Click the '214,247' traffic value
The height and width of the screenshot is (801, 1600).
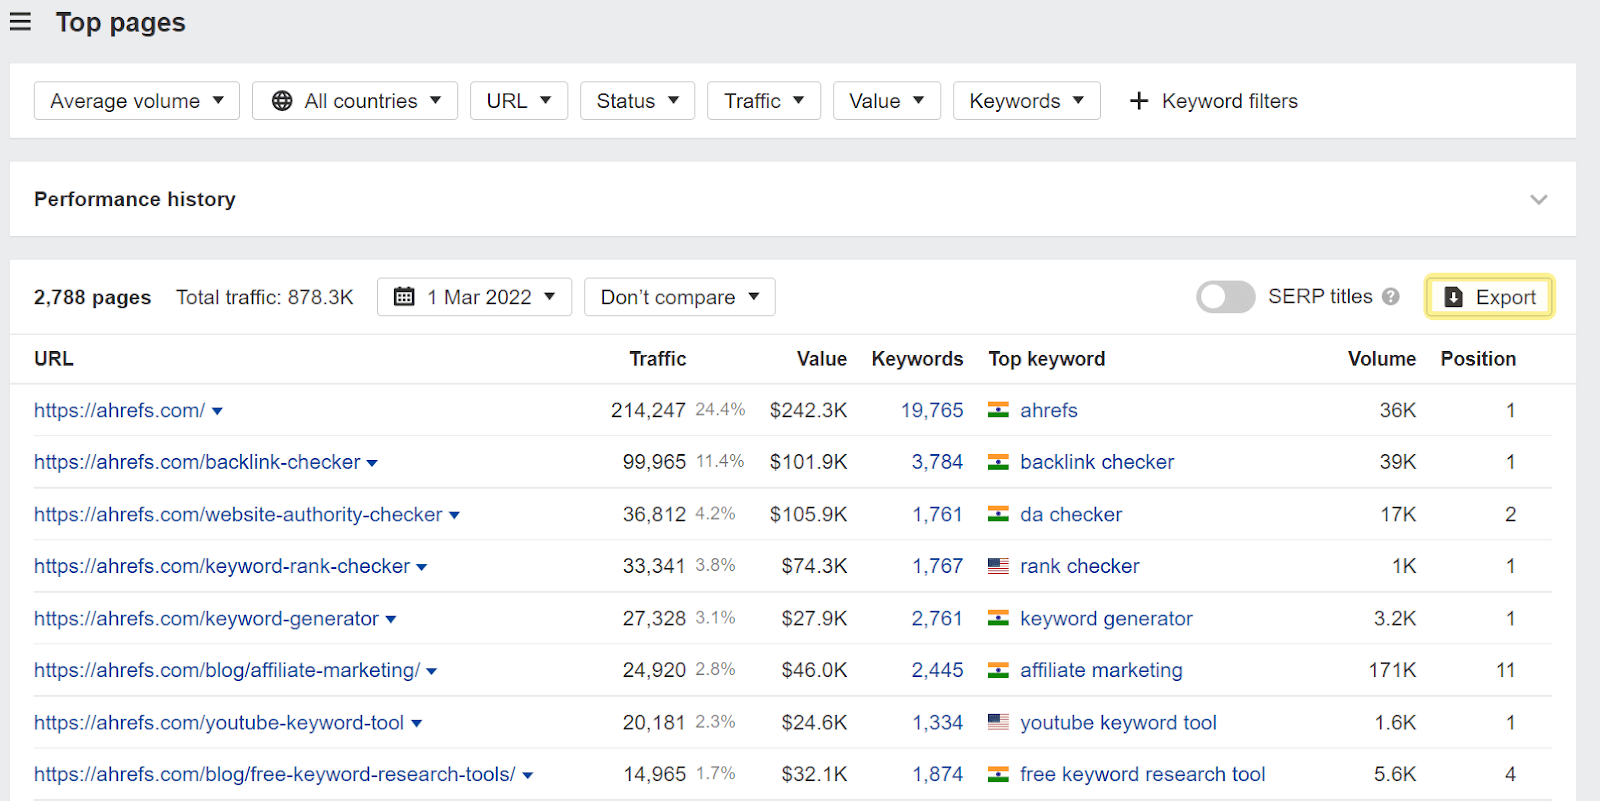click(x=648, y=410)
